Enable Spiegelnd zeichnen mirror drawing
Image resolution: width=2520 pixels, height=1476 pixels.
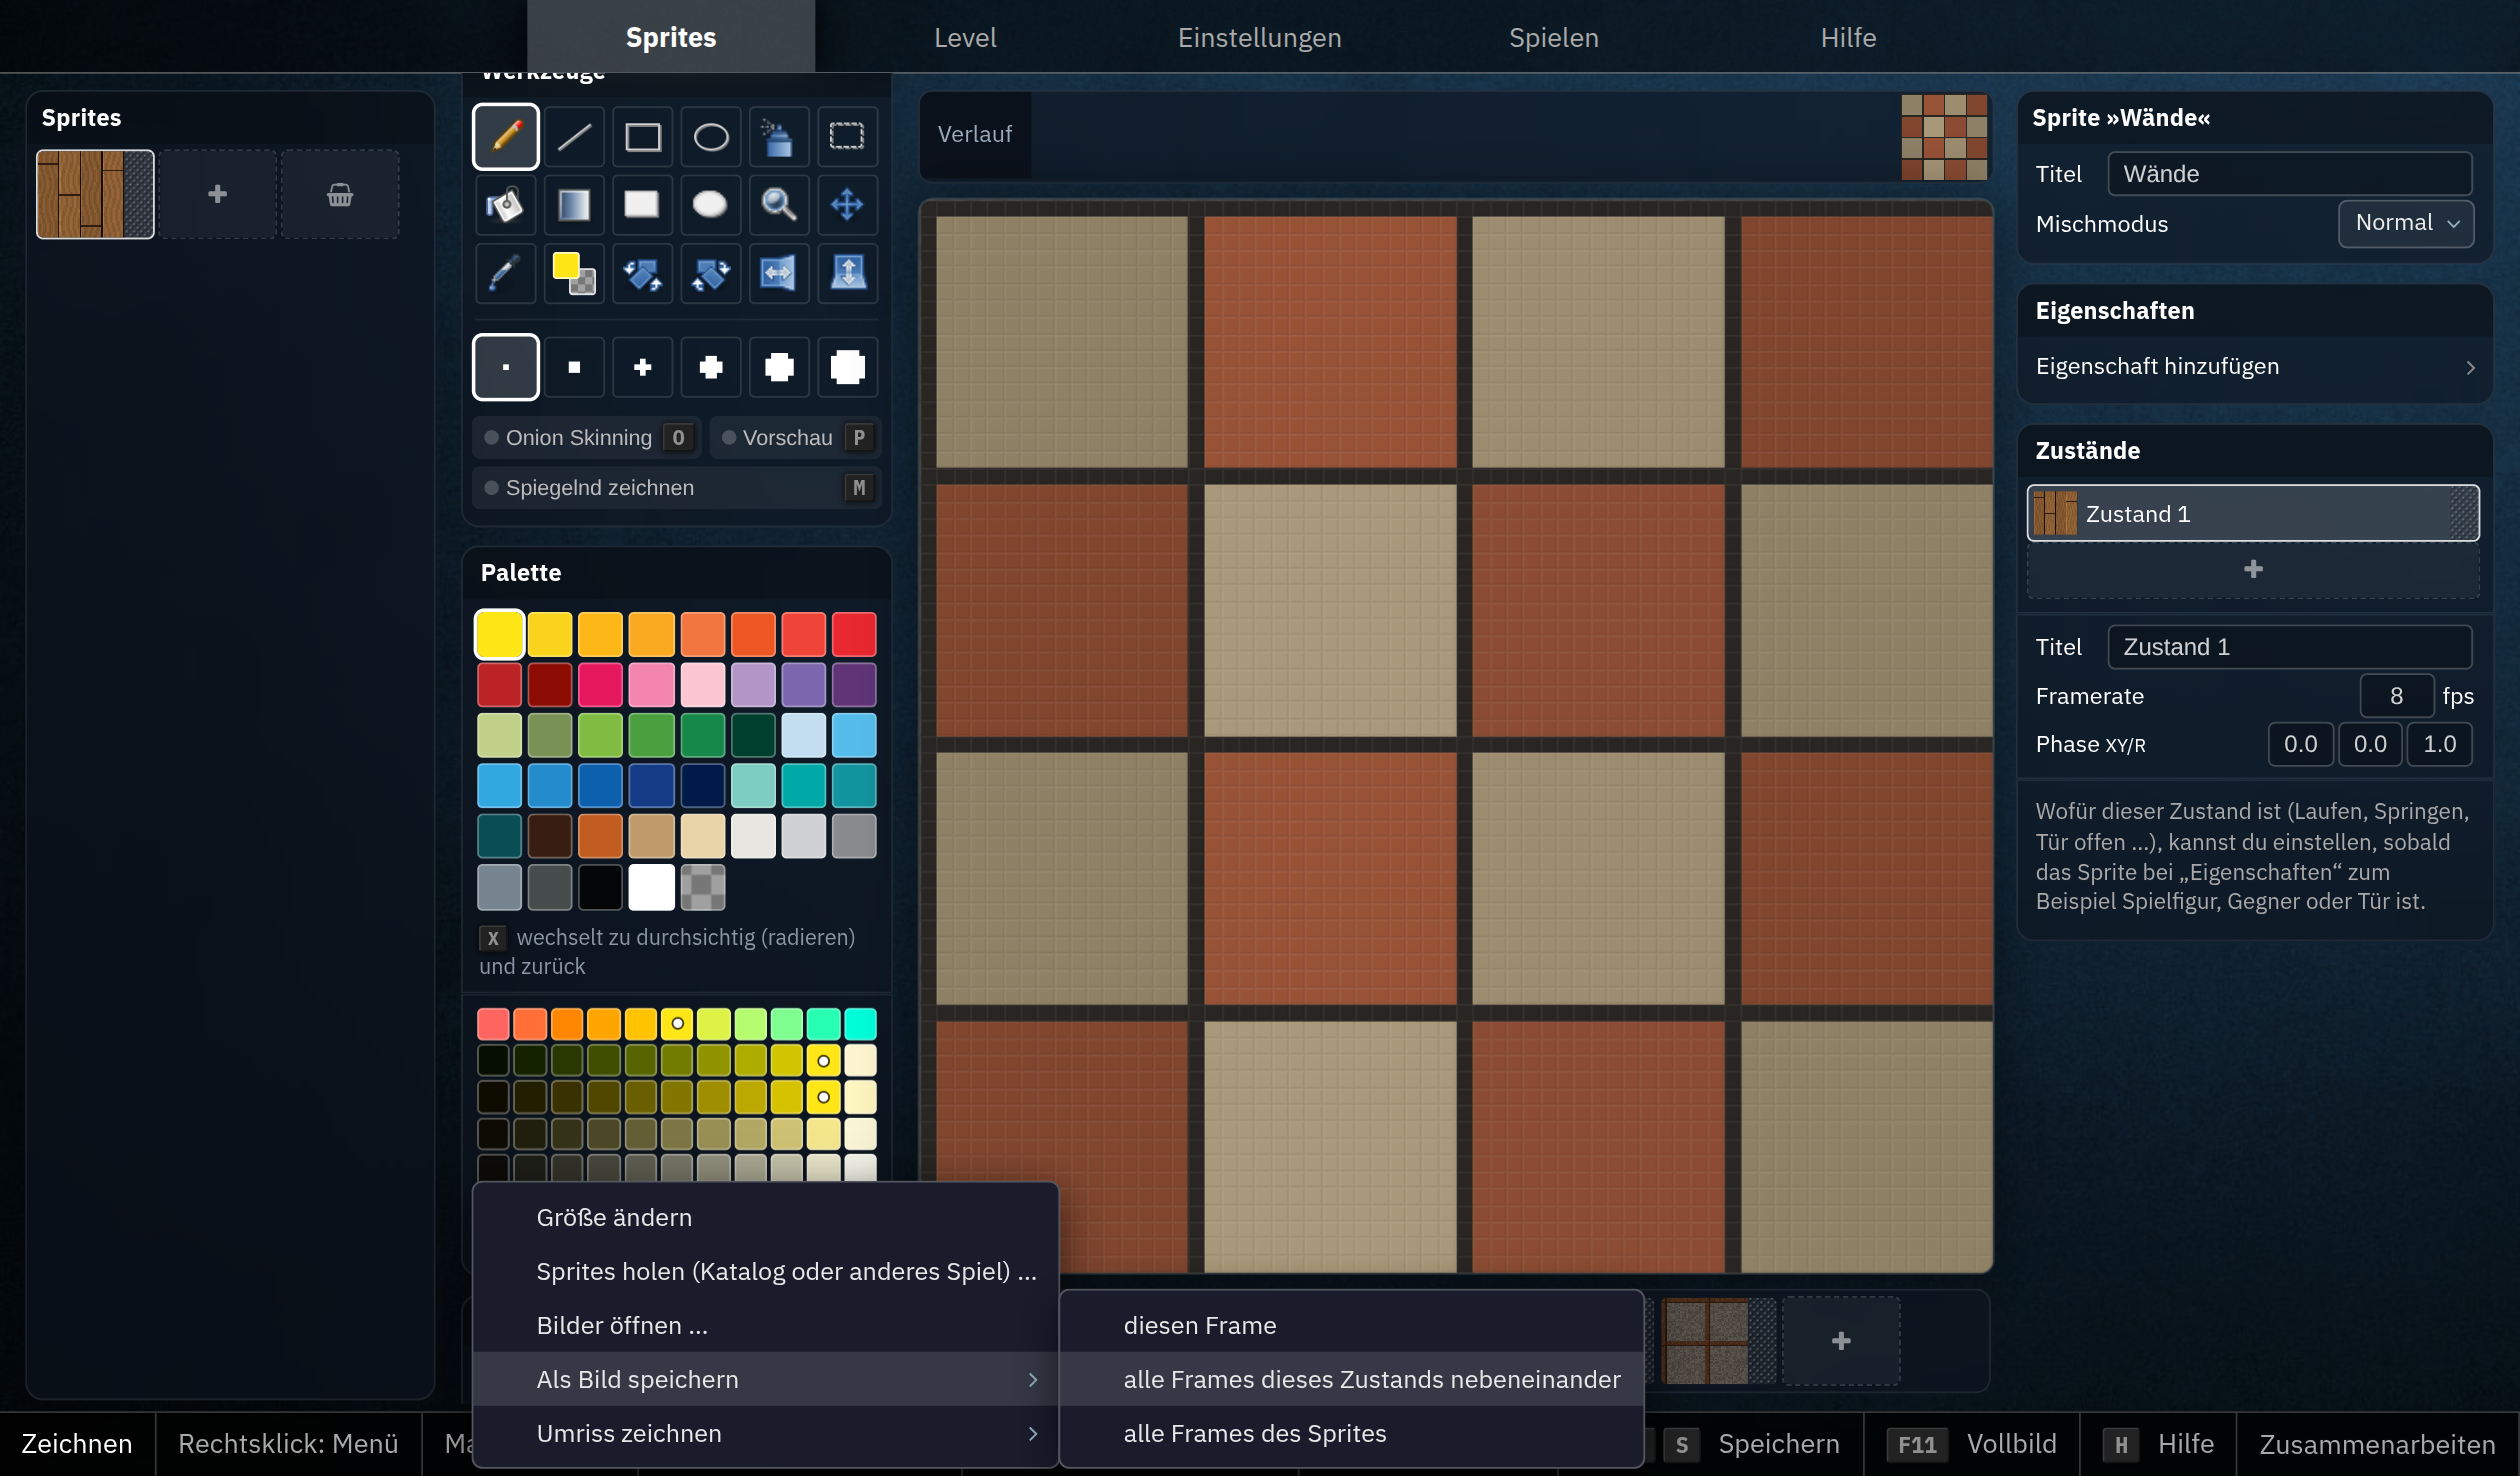(x=677, y=488)
